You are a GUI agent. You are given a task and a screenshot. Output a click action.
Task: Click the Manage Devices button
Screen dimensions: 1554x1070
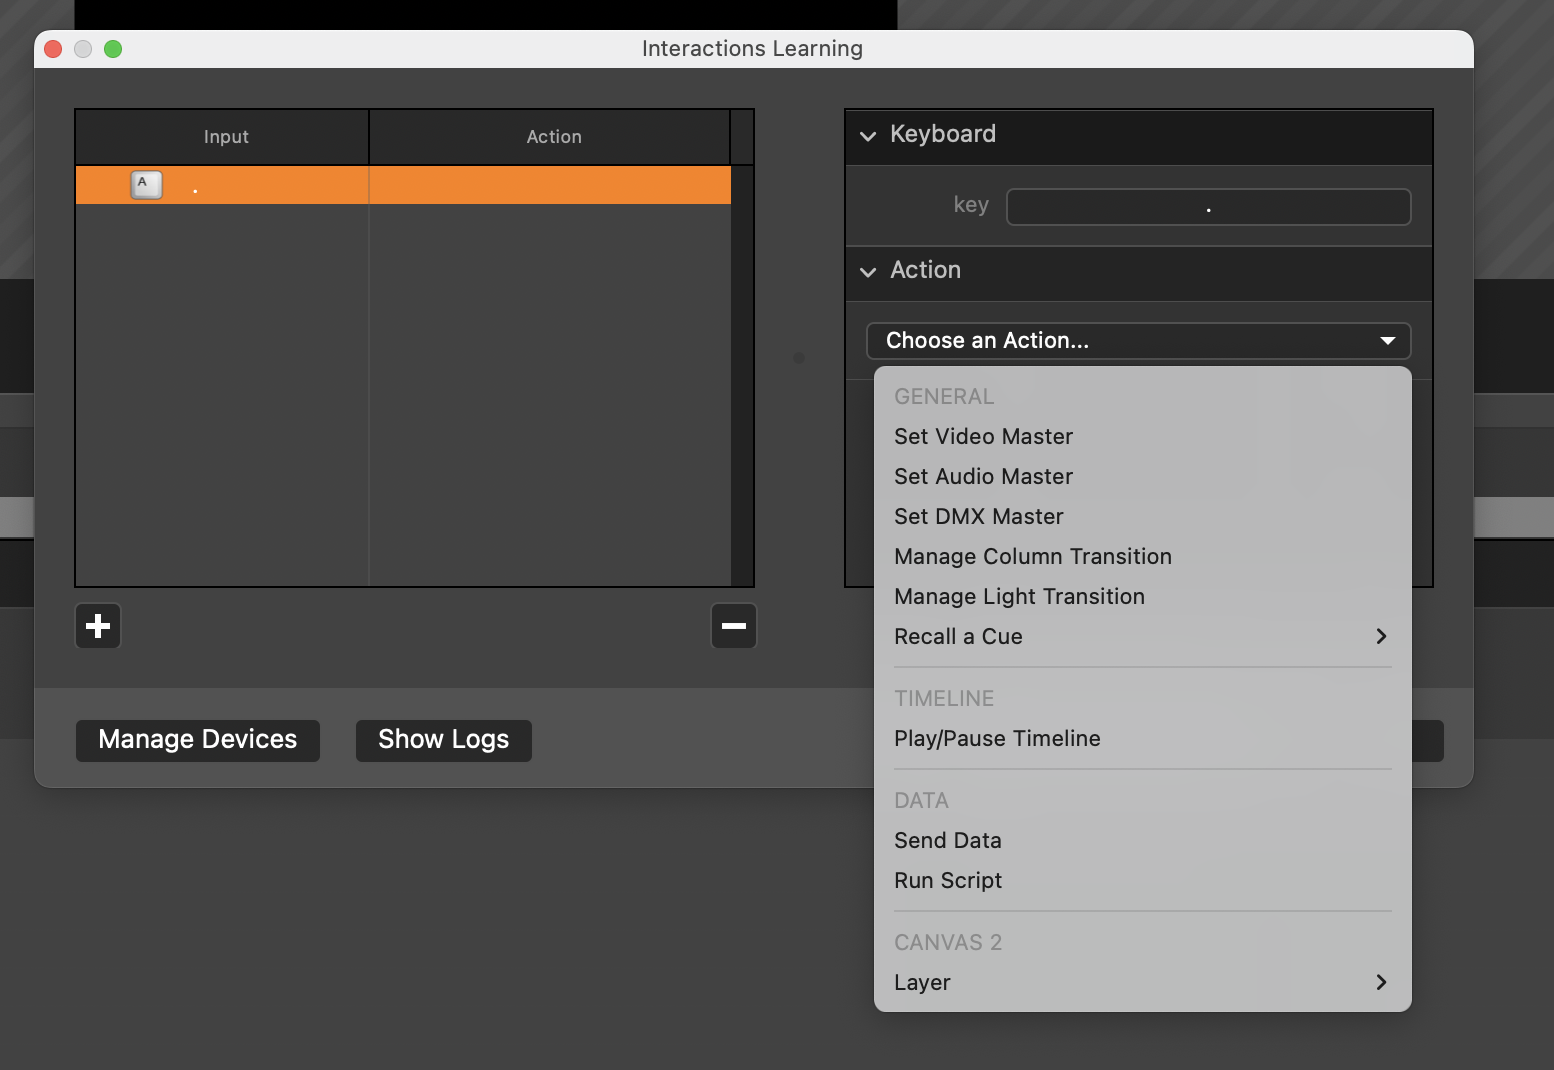point(198,740)
